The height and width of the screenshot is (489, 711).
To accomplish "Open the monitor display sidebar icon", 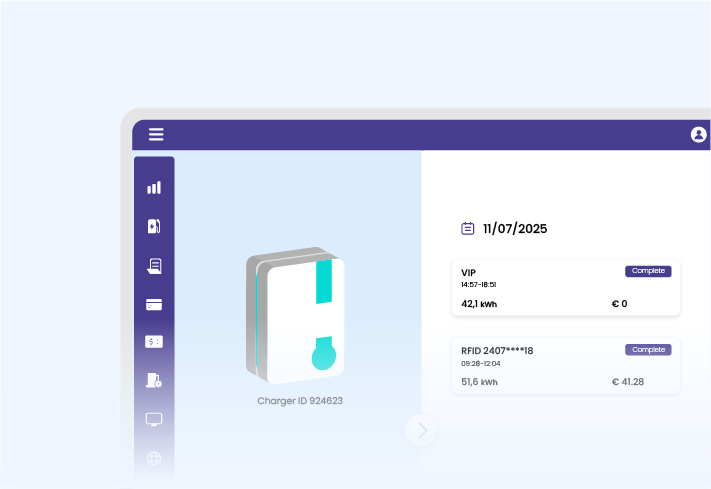I will [154, 419].
